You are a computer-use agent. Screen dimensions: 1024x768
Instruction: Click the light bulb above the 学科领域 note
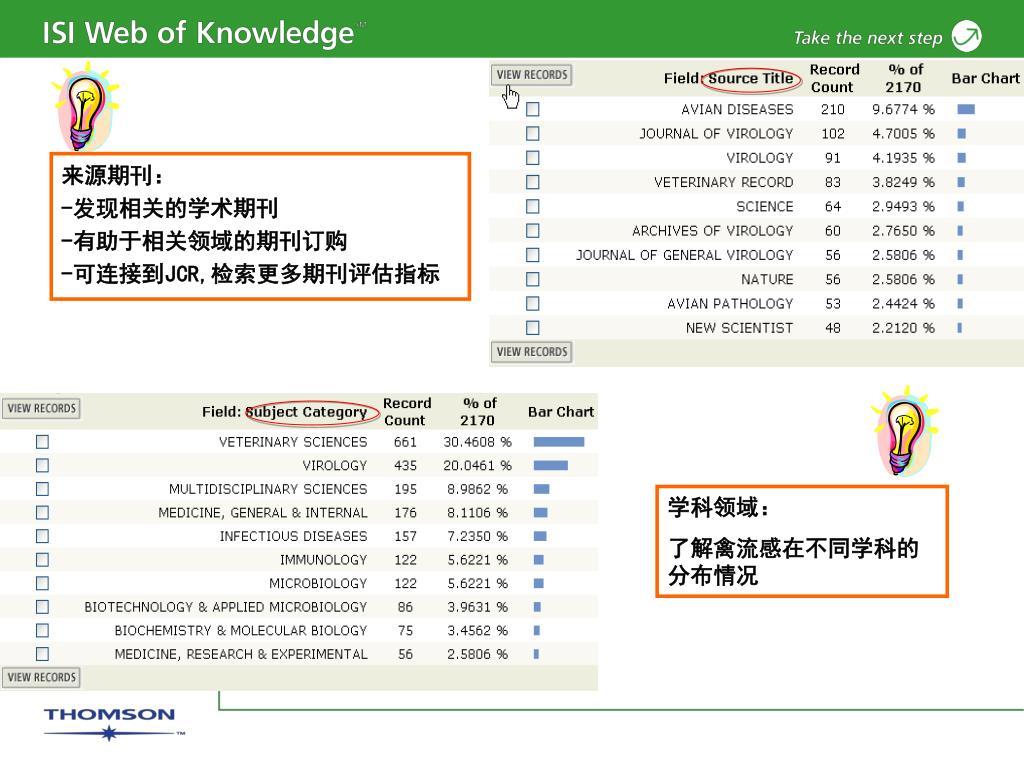tap(904, 431)
